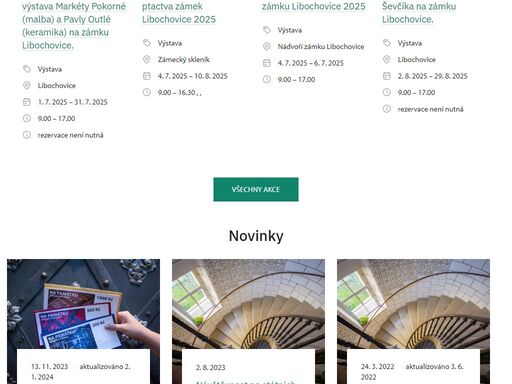Click tag icon beside Výstava in Pokorné card
This screenshot has width=512, height=384.
[27, 69]
